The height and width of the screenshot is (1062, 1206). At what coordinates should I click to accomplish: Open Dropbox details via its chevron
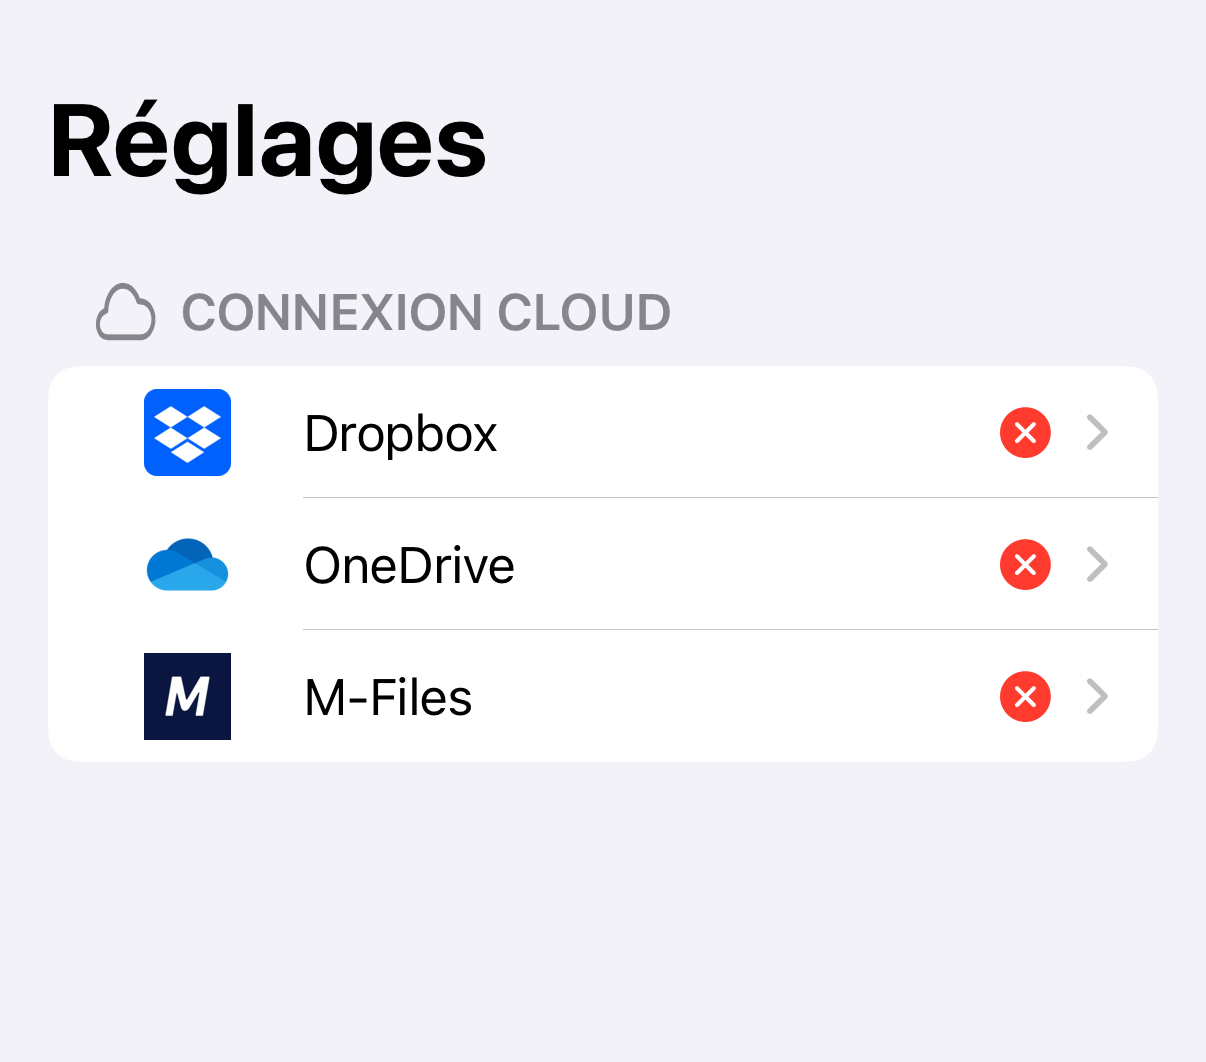pyautogui.click(x=1097, y=433)
